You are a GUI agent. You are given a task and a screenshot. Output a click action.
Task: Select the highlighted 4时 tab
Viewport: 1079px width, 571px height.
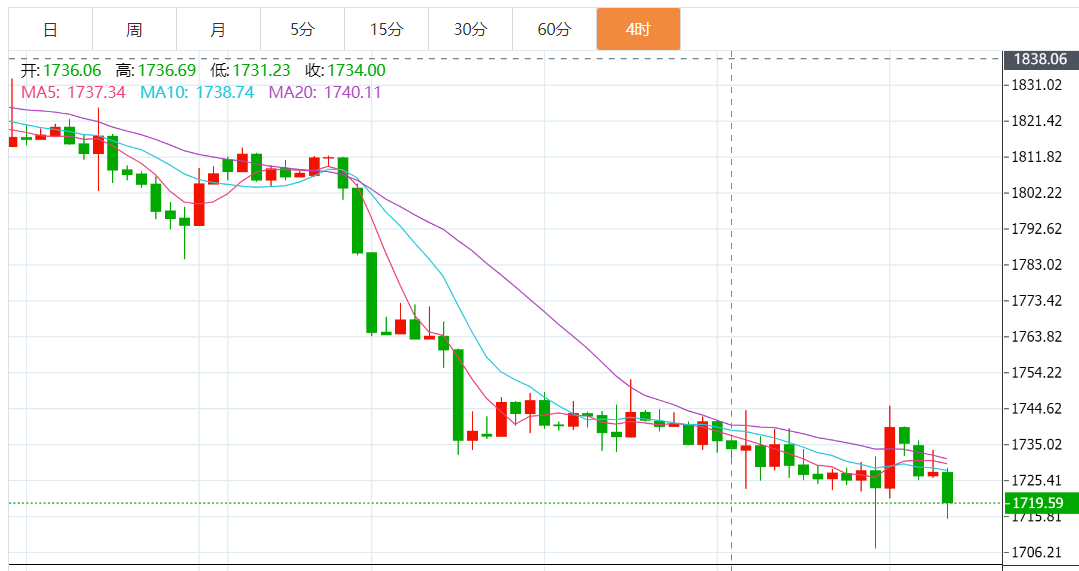639,30
